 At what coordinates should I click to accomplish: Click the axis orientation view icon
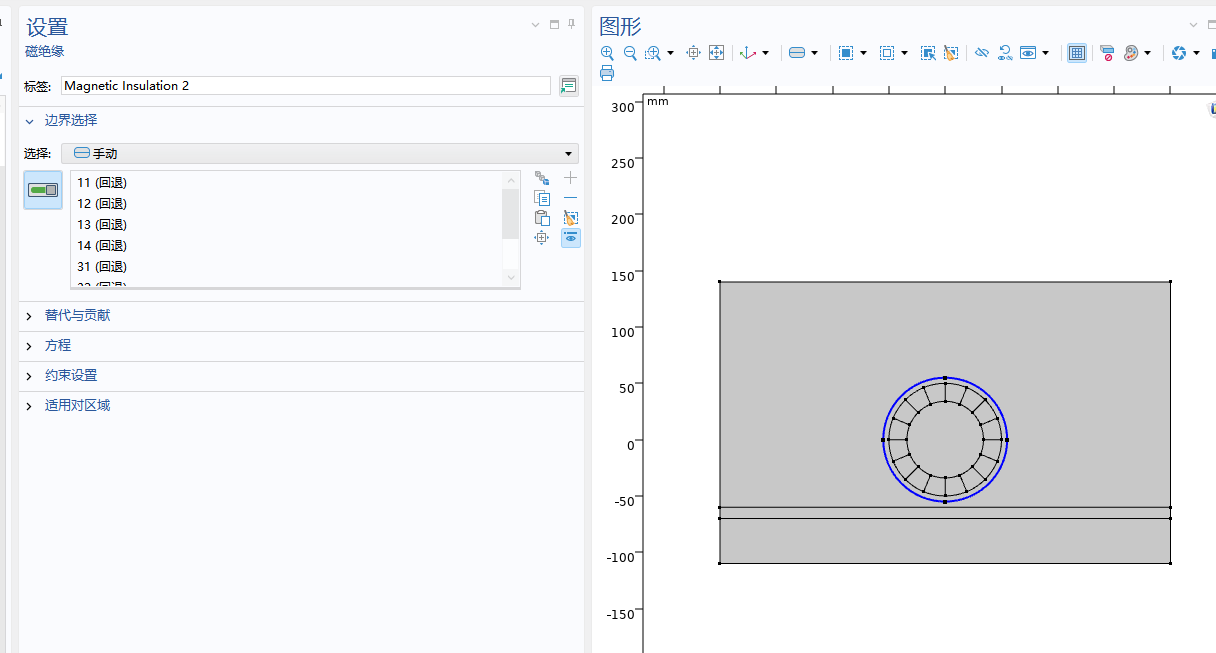tap(747, 53)
